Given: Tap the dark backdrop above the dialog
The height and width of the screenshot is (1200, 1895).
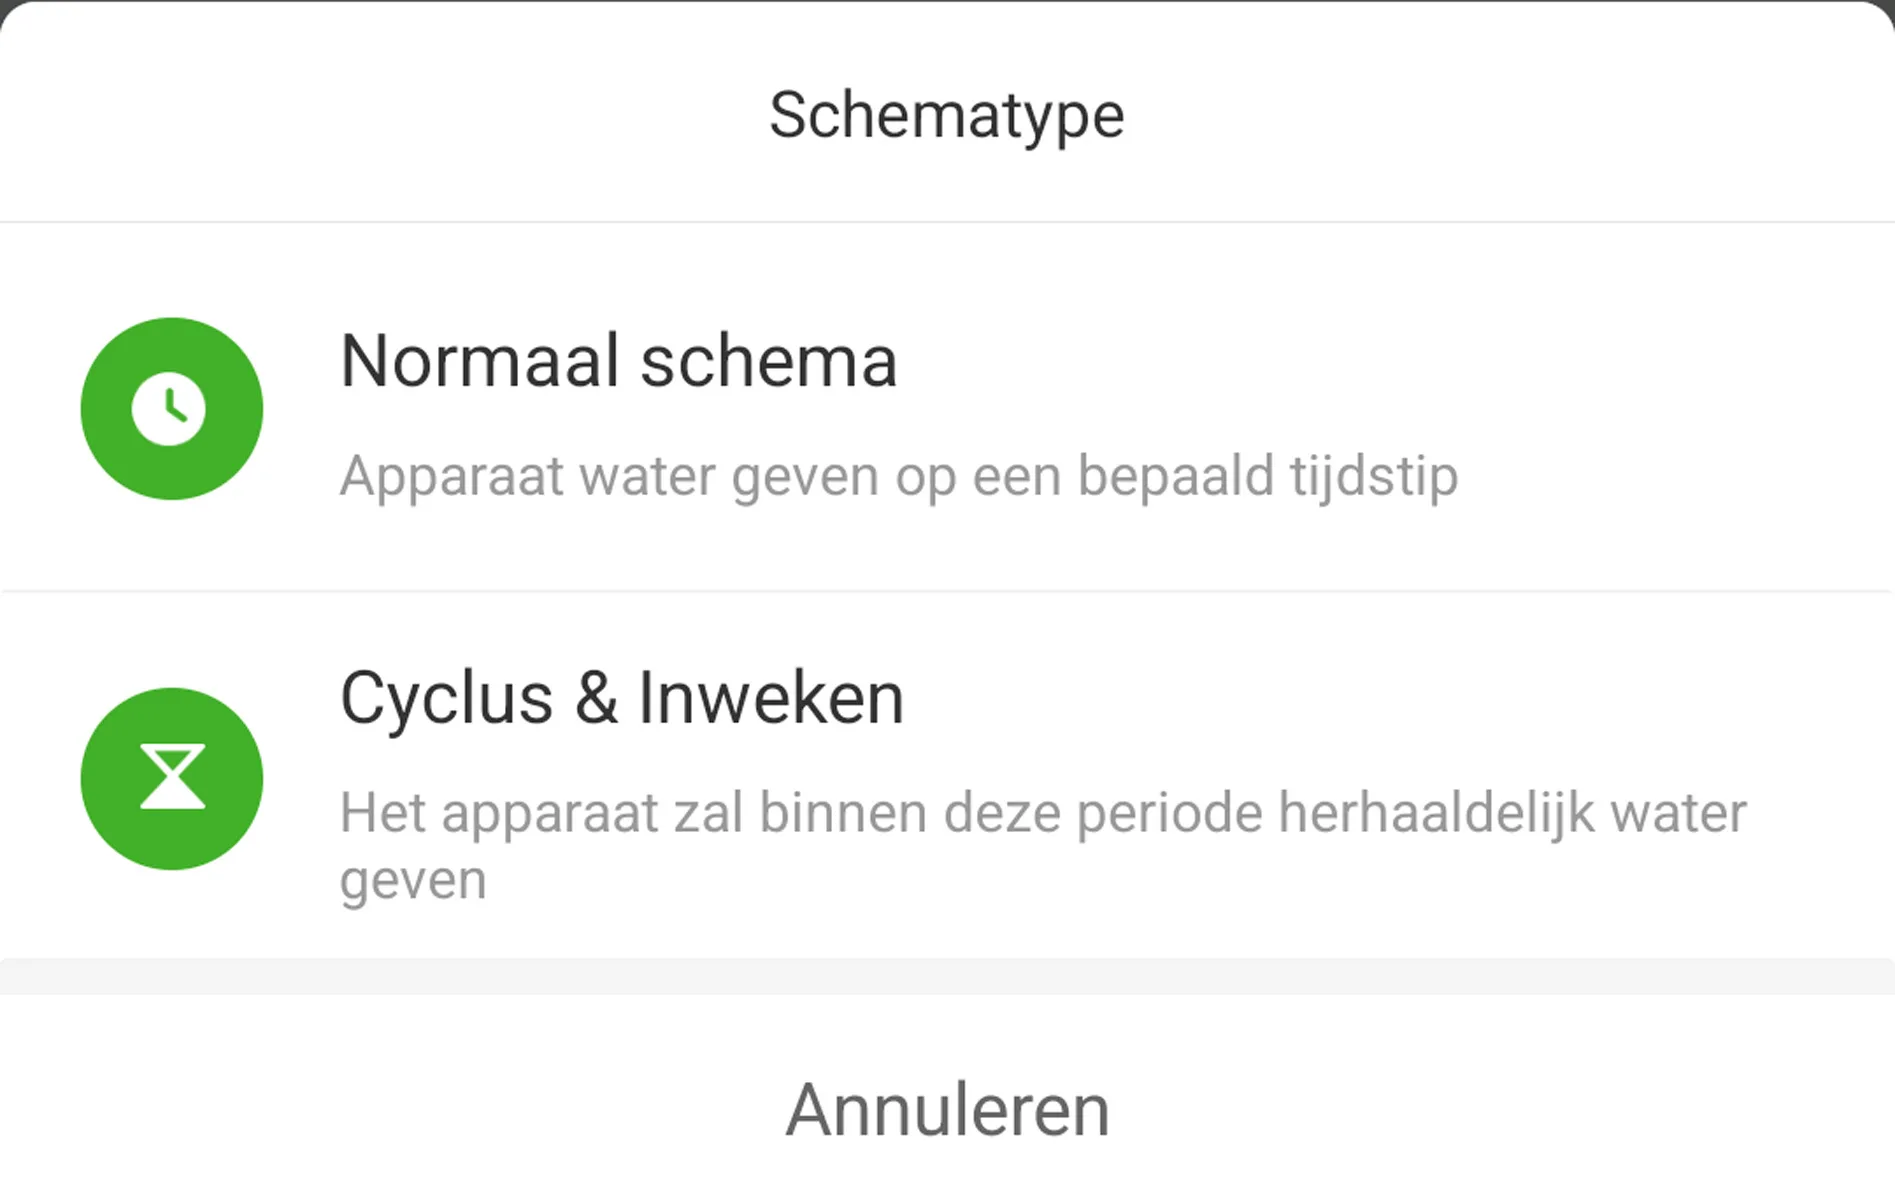Looking at the screenshot, I should point(947,3).
